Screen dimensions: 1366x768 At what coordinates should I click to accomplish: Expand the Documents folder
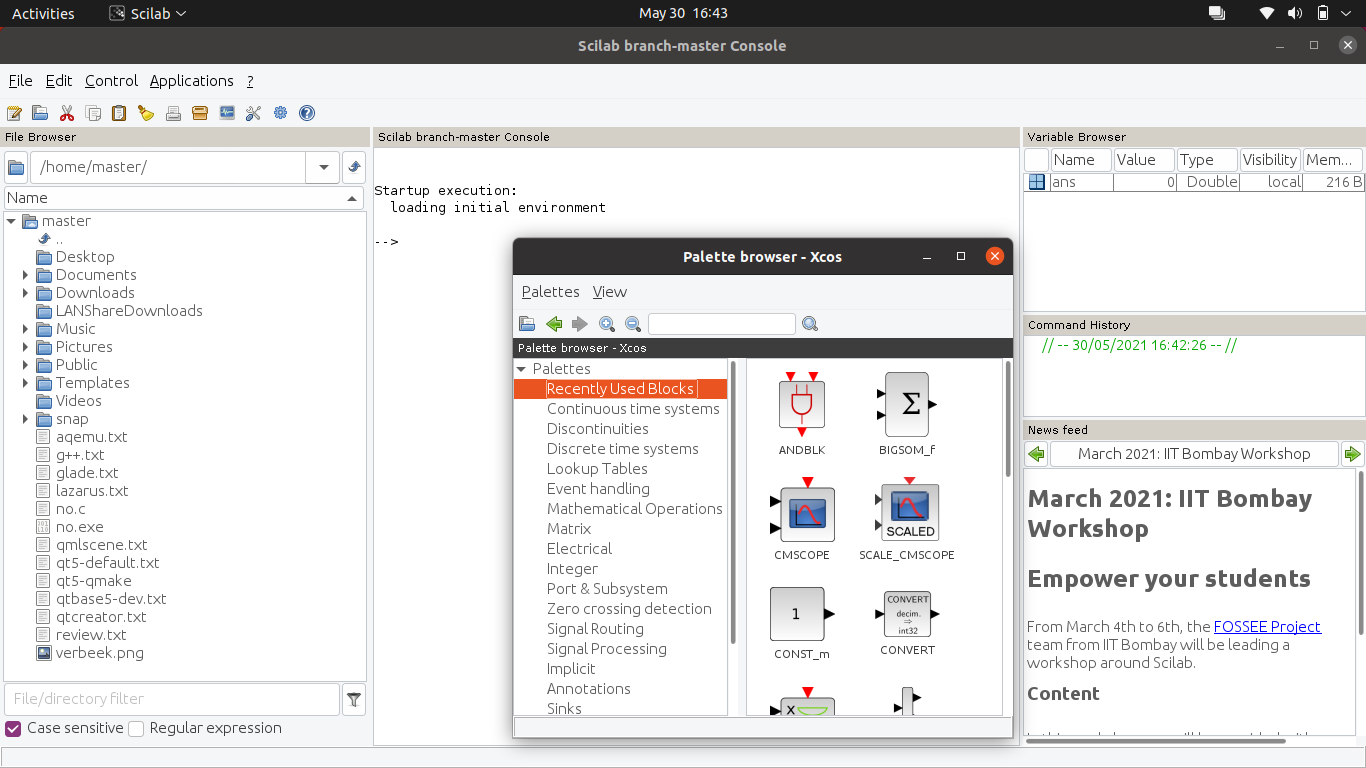[x=26, y=275]
